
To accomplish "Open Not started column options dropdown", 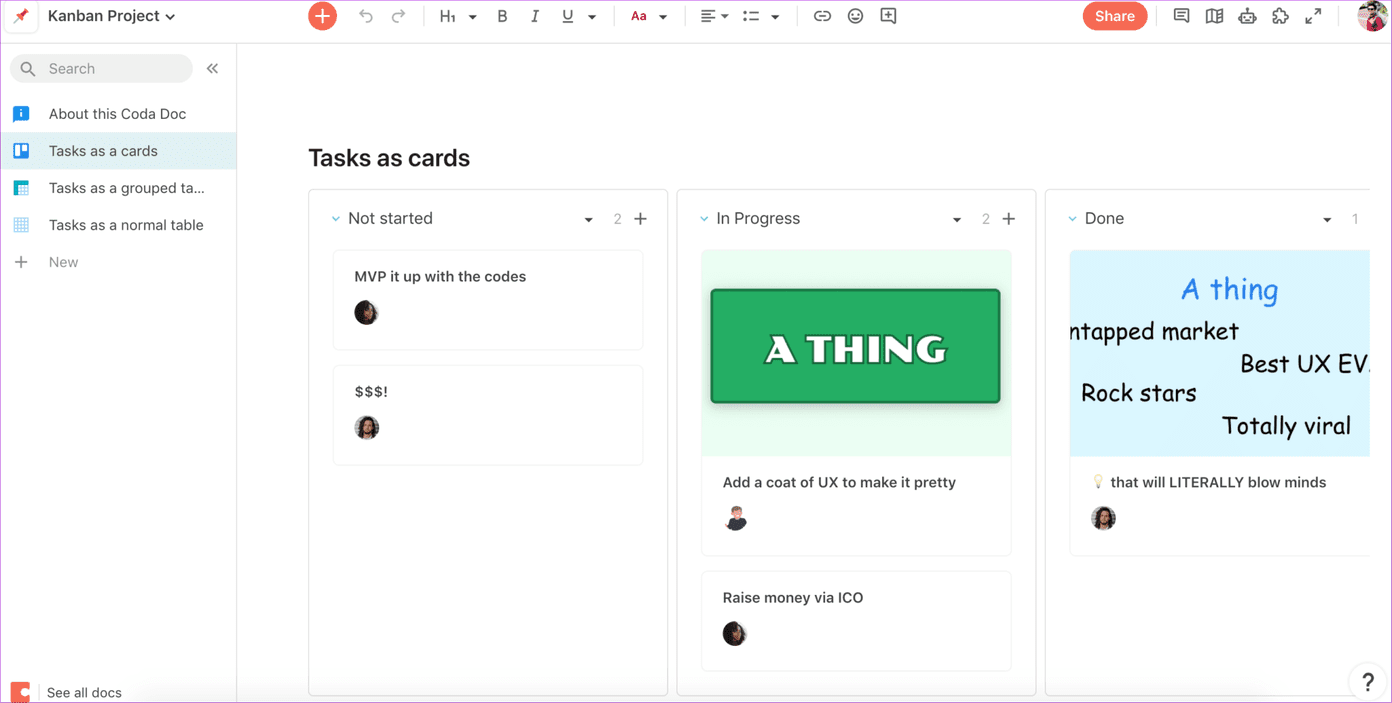I will 589,219.
